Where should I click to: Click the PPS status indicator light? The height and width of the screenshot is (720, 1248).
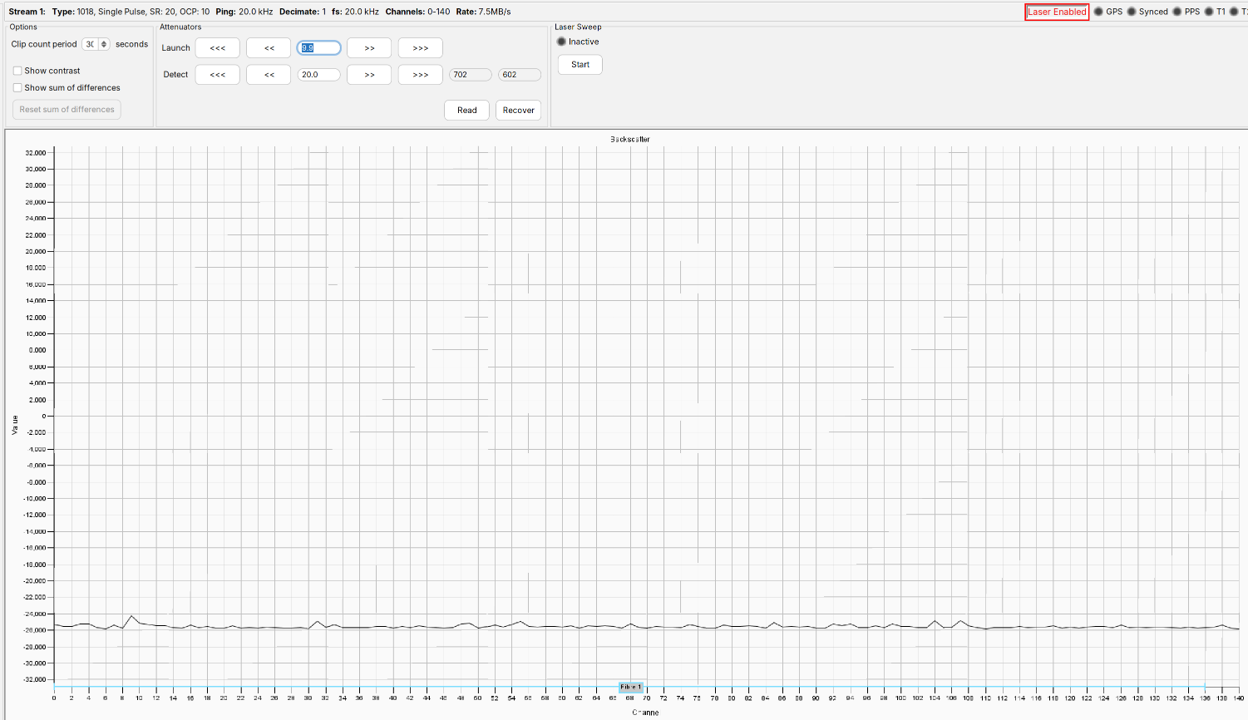point(1177,12)
